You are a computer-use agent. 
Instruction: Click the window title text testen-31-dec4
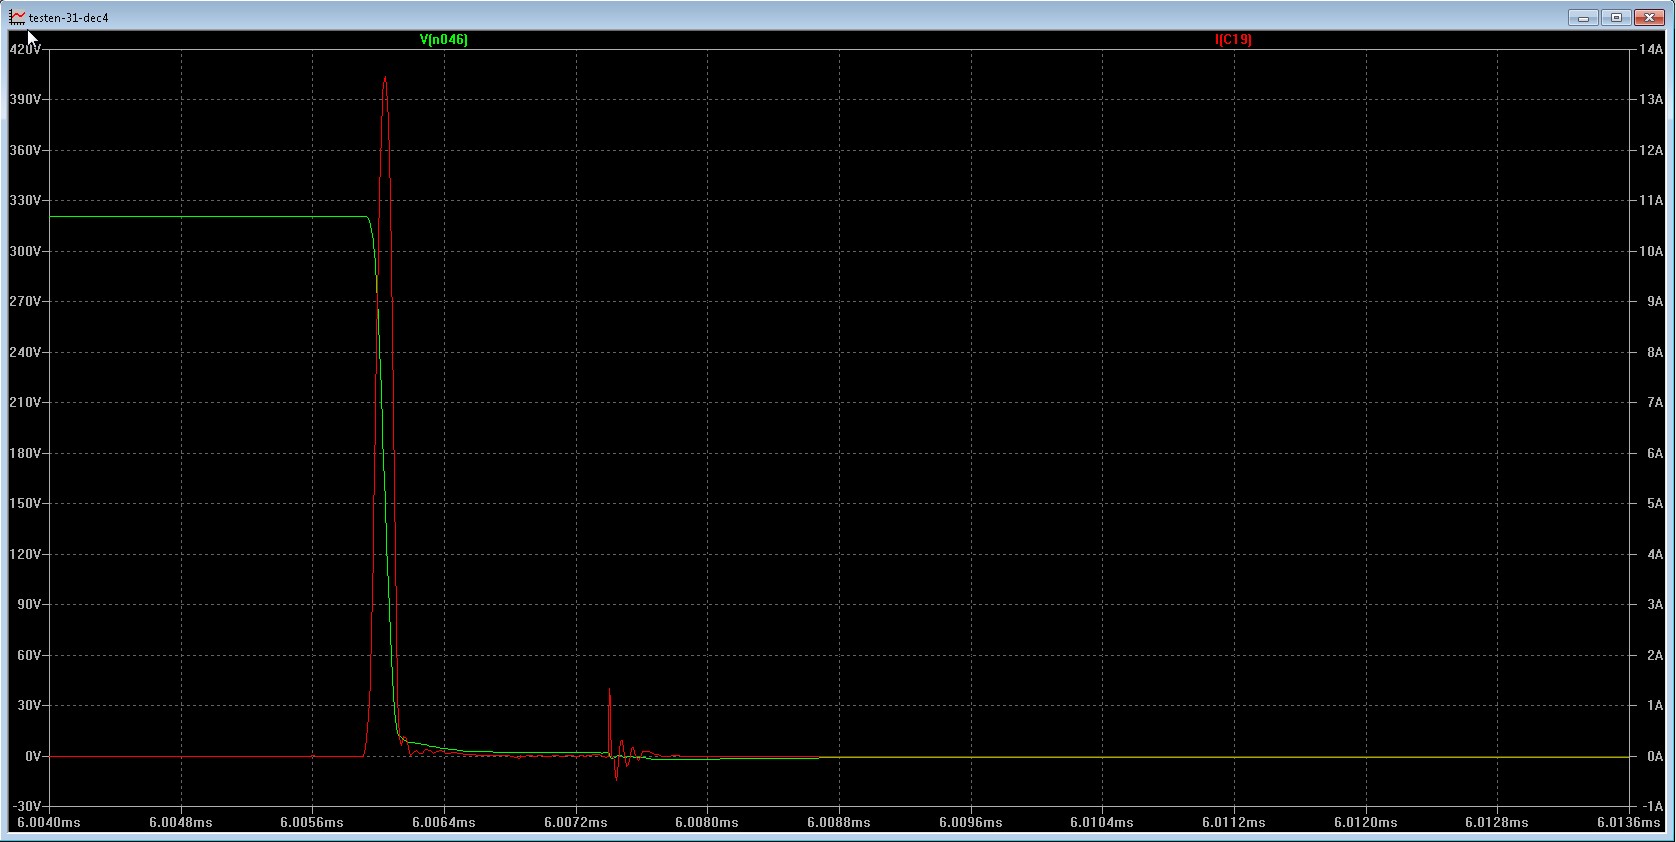69,18
